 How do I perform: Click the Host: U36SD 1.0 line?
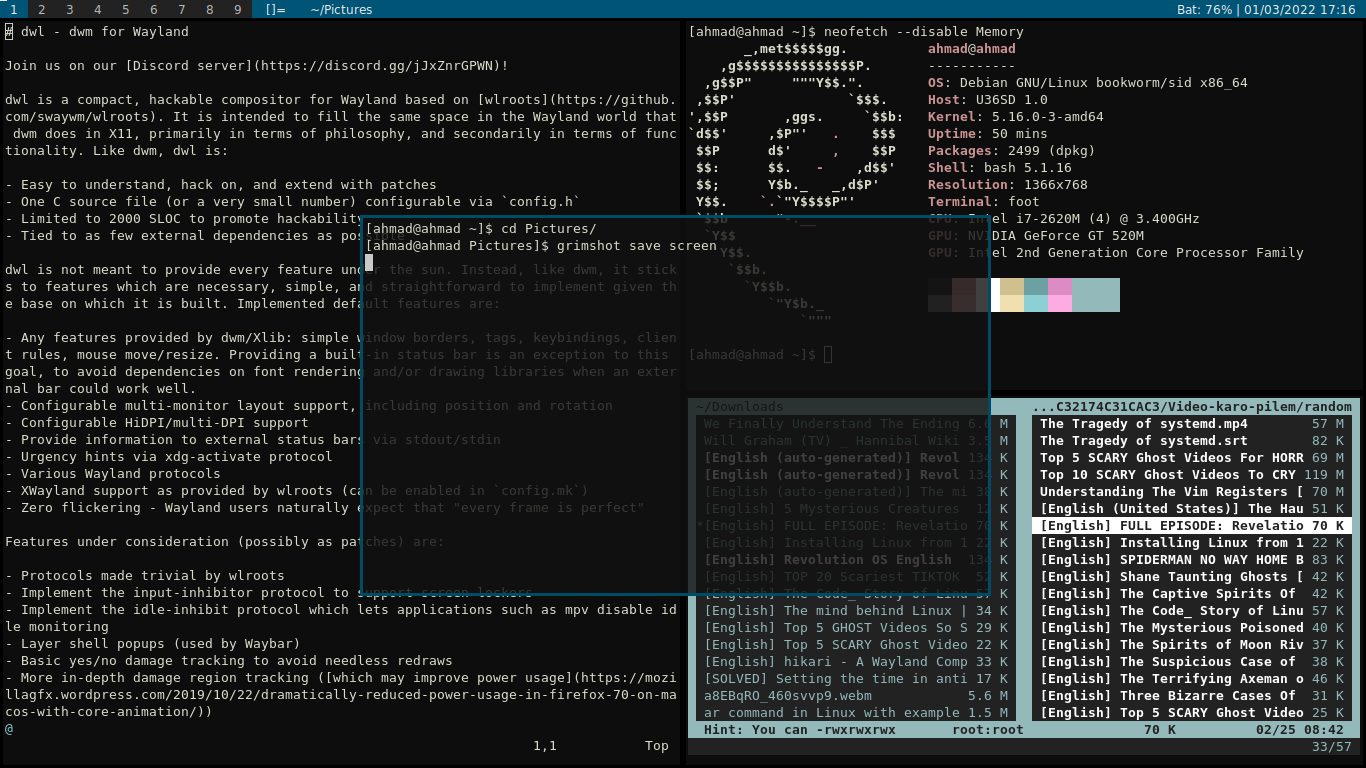(988, 100)
